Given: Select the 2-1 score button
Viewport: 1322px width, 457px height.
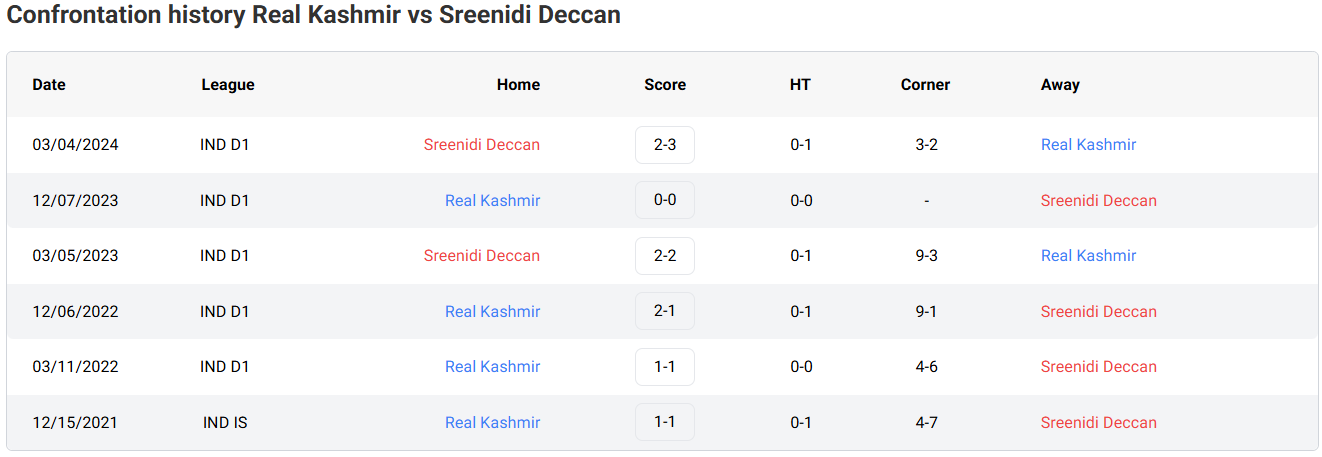Looking at the screenshot, I should (664, 311).
